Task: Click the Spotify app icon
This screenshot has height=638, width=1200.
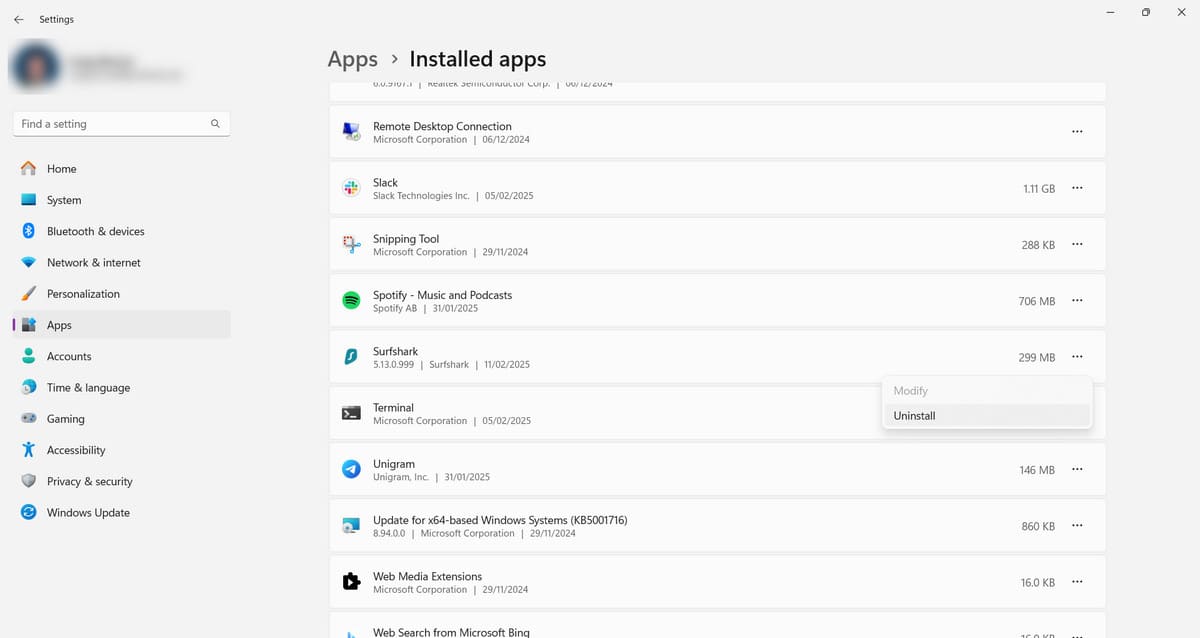Action: click(351, 300)
